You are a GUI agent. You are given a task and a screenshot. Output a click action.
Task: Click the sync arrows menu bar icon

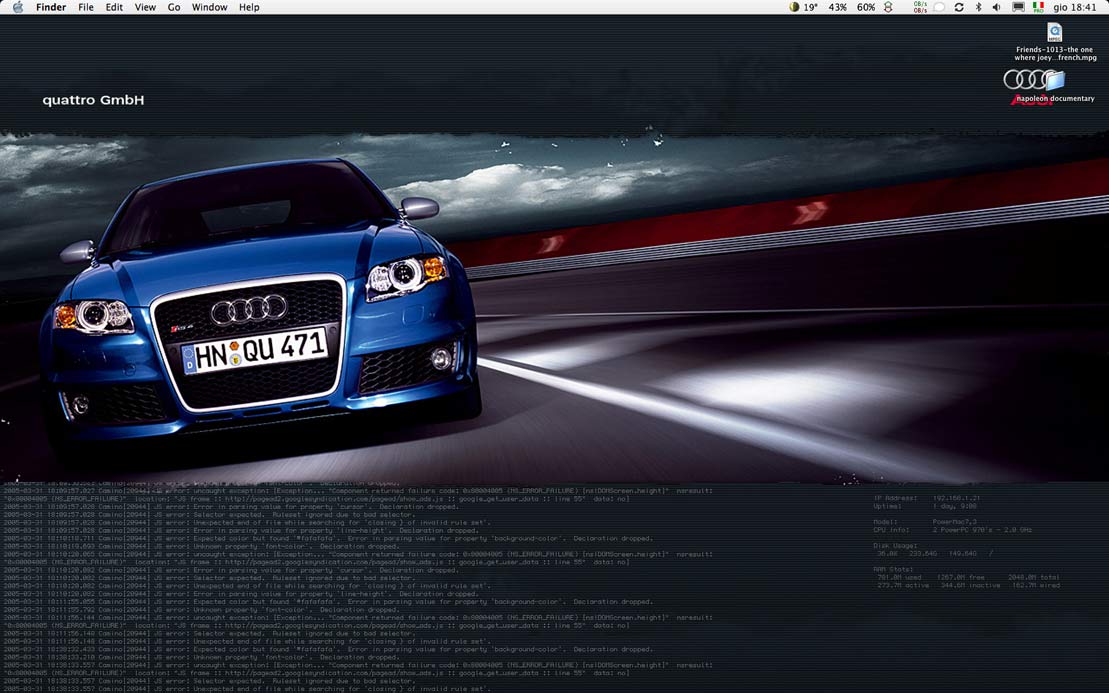click(959, 7)
